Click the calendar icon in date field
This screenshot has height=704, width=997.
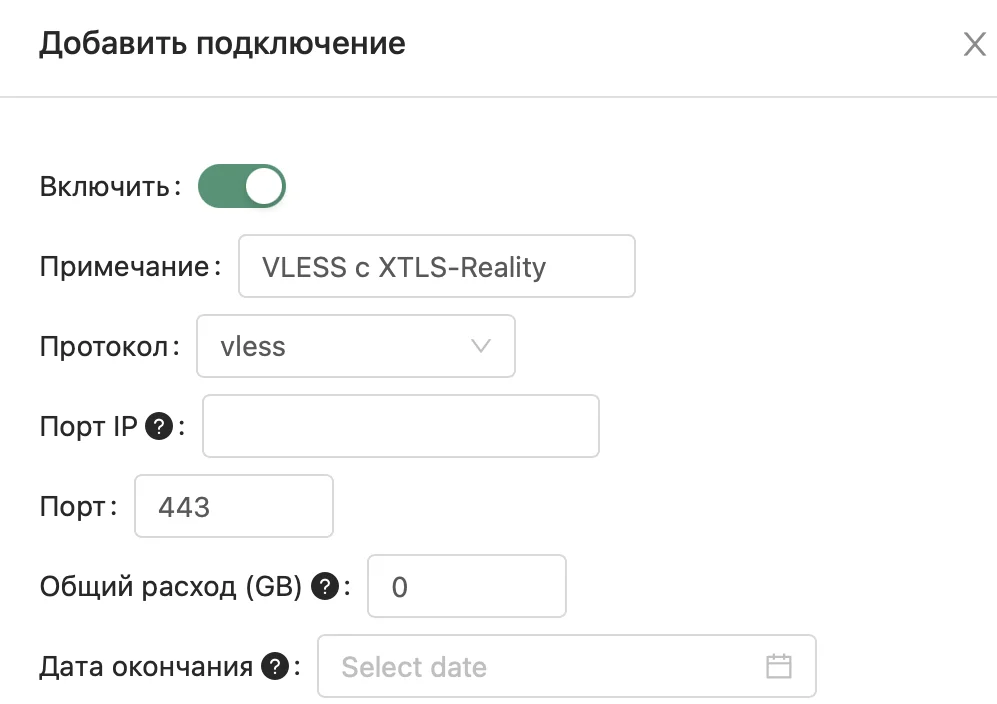(778, 667)
